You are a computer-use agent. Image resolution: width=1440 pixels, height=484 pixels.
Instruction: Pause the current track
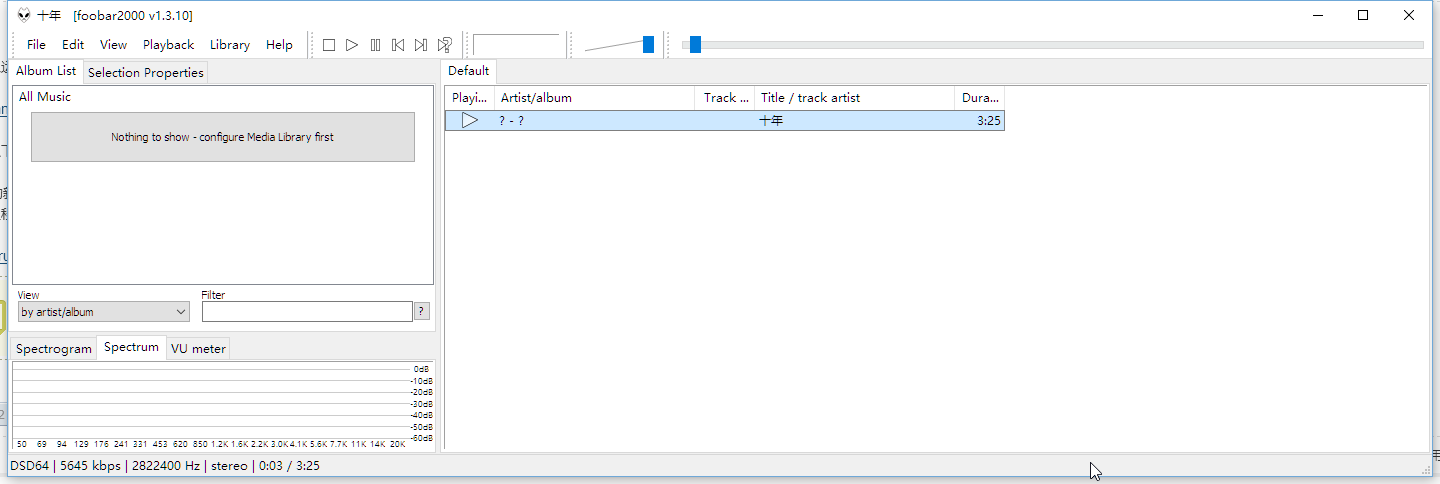375,45
